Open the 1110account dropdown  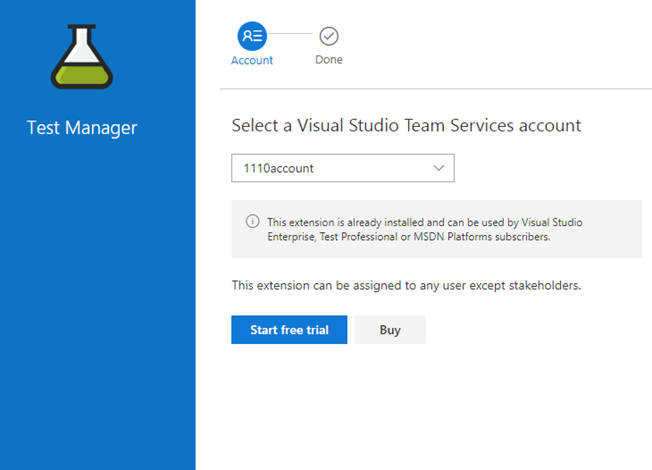point(343,168)
